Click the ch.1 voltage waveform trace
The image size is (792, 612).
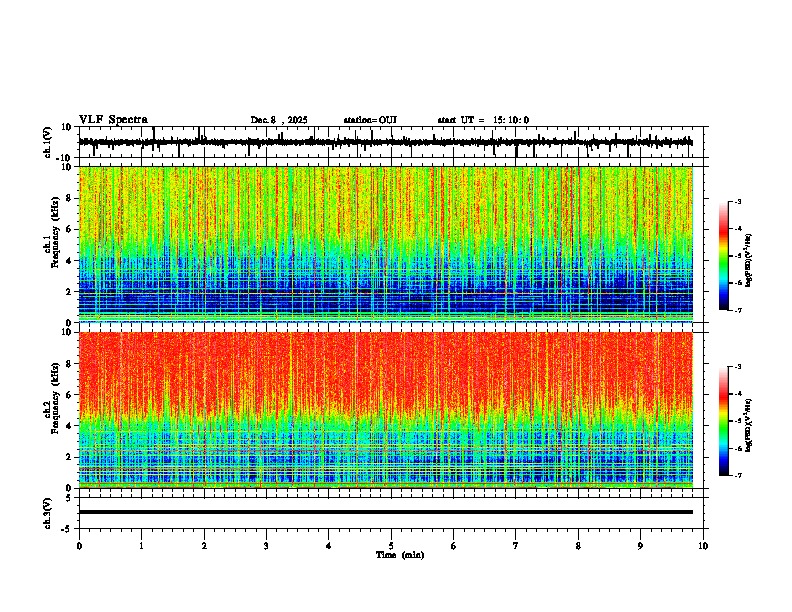(x=386, y=142)
